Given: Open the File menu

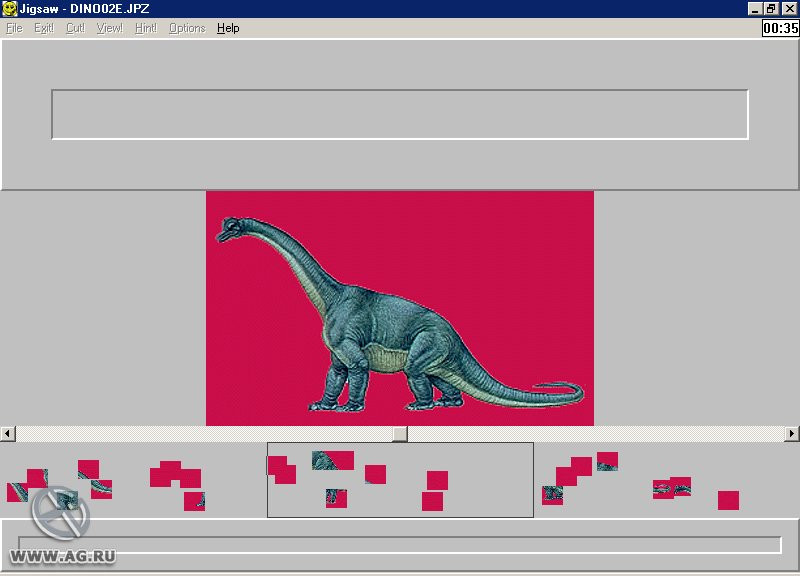Looking at the screenshot, I should coord(14,28).
